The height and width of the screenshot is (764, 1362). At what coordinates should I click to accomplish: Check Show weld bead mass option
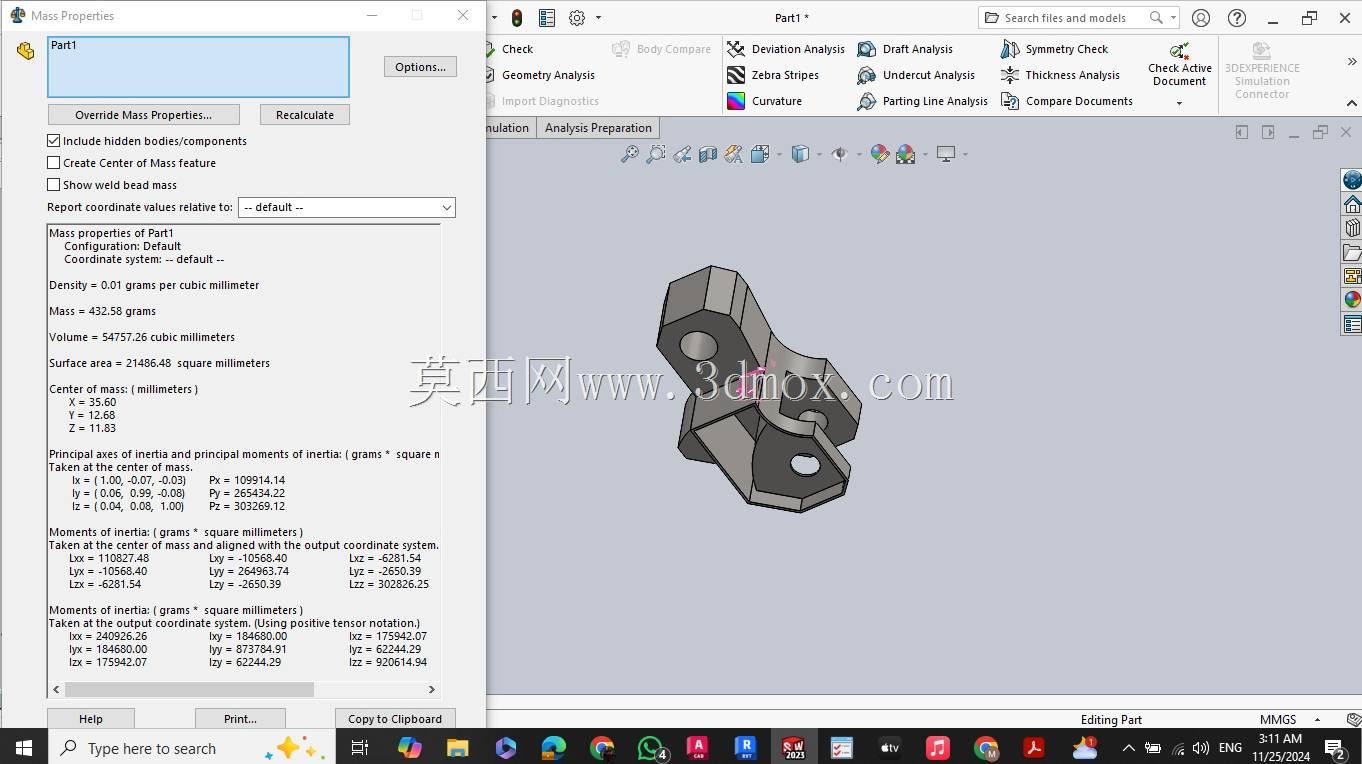coord(54,185)
